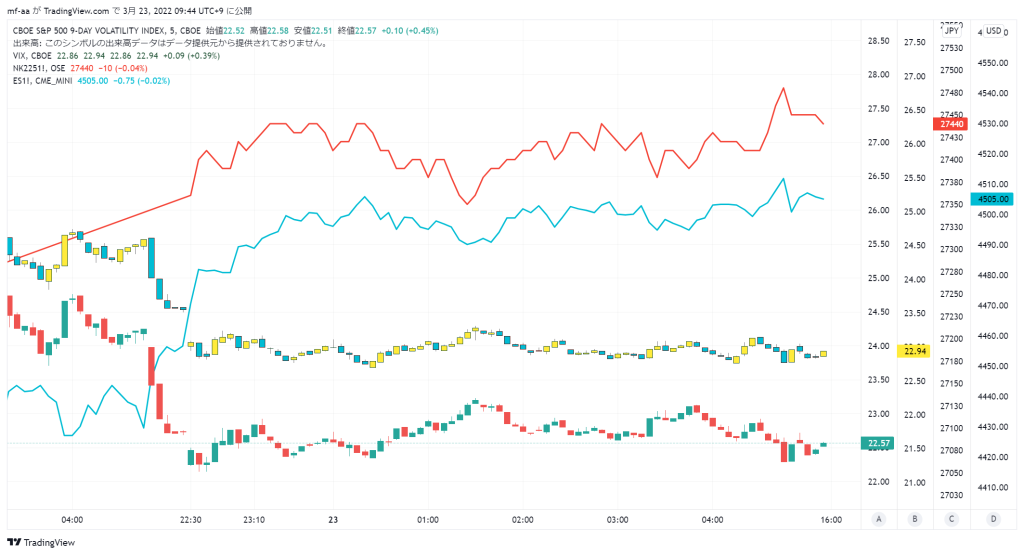Click 28.50 on the price scale A
Image resolution: width=1024 pixels, height=555 pixels.
click(878, 41)
